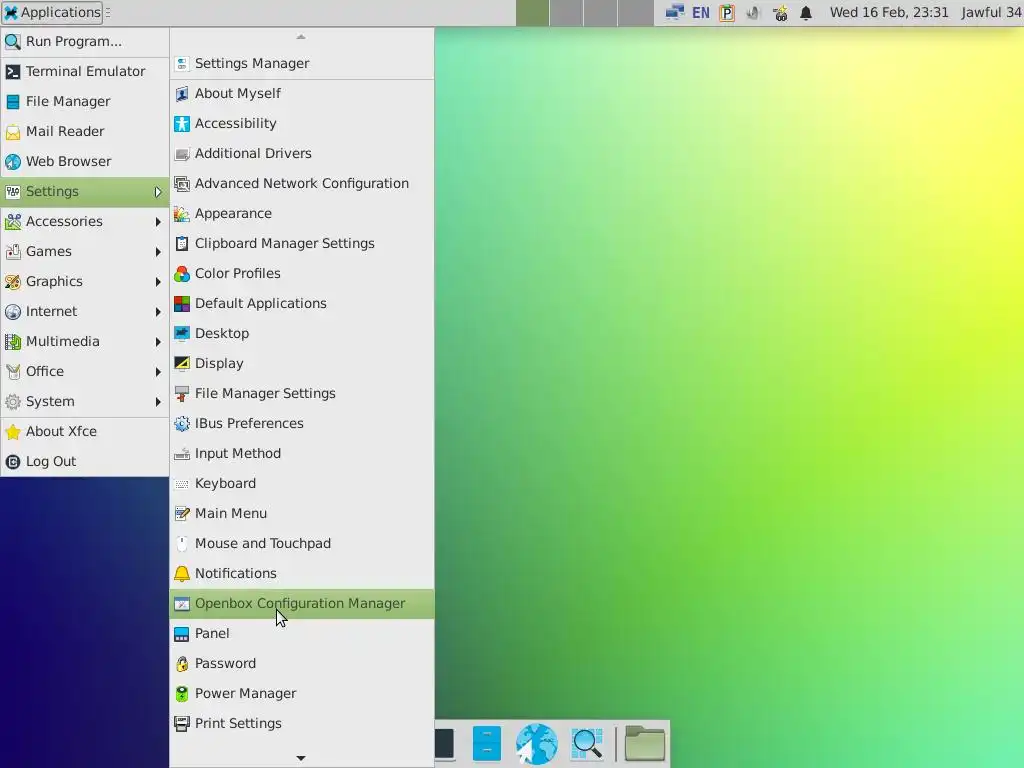Click the date and time clock

[x=889, y=12]
